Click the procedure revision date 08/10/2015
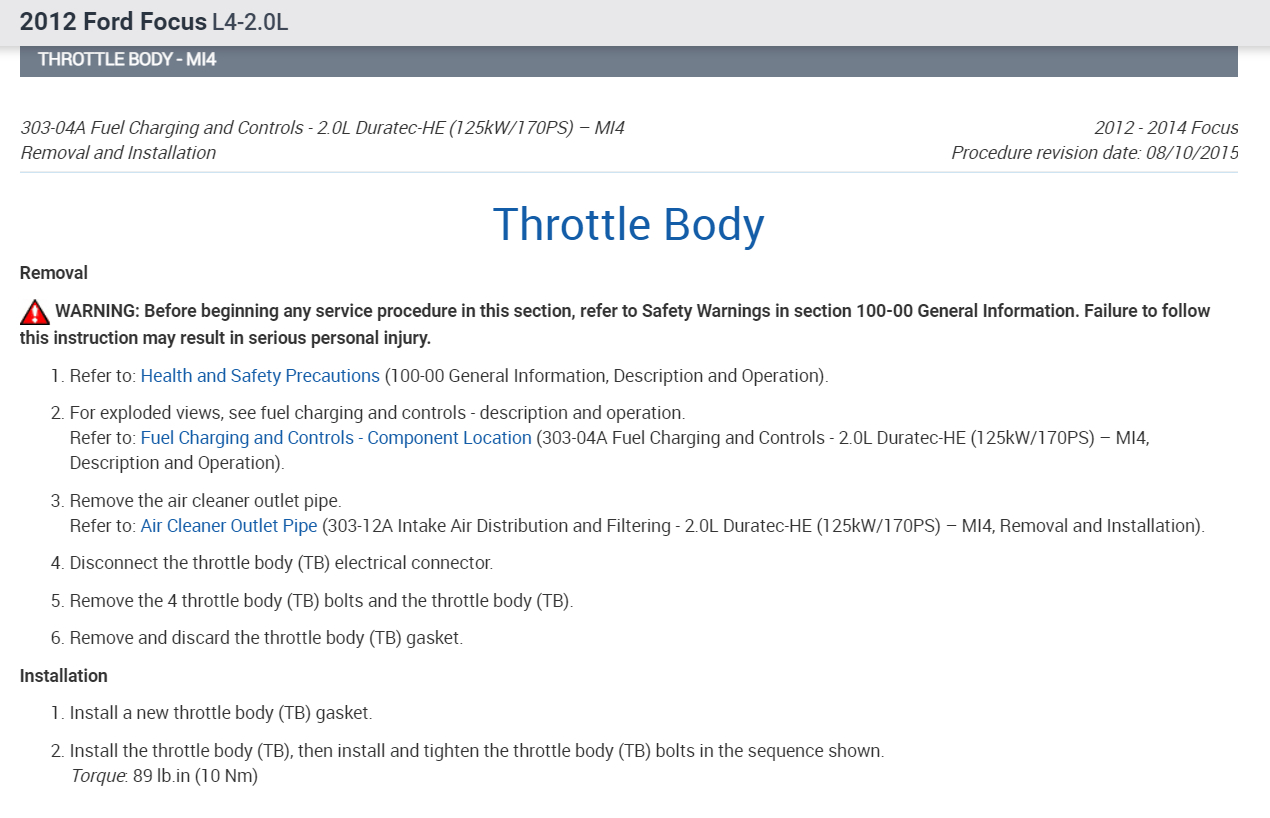The width and height of the screenshot is (1270, 818). (1095, 153)
